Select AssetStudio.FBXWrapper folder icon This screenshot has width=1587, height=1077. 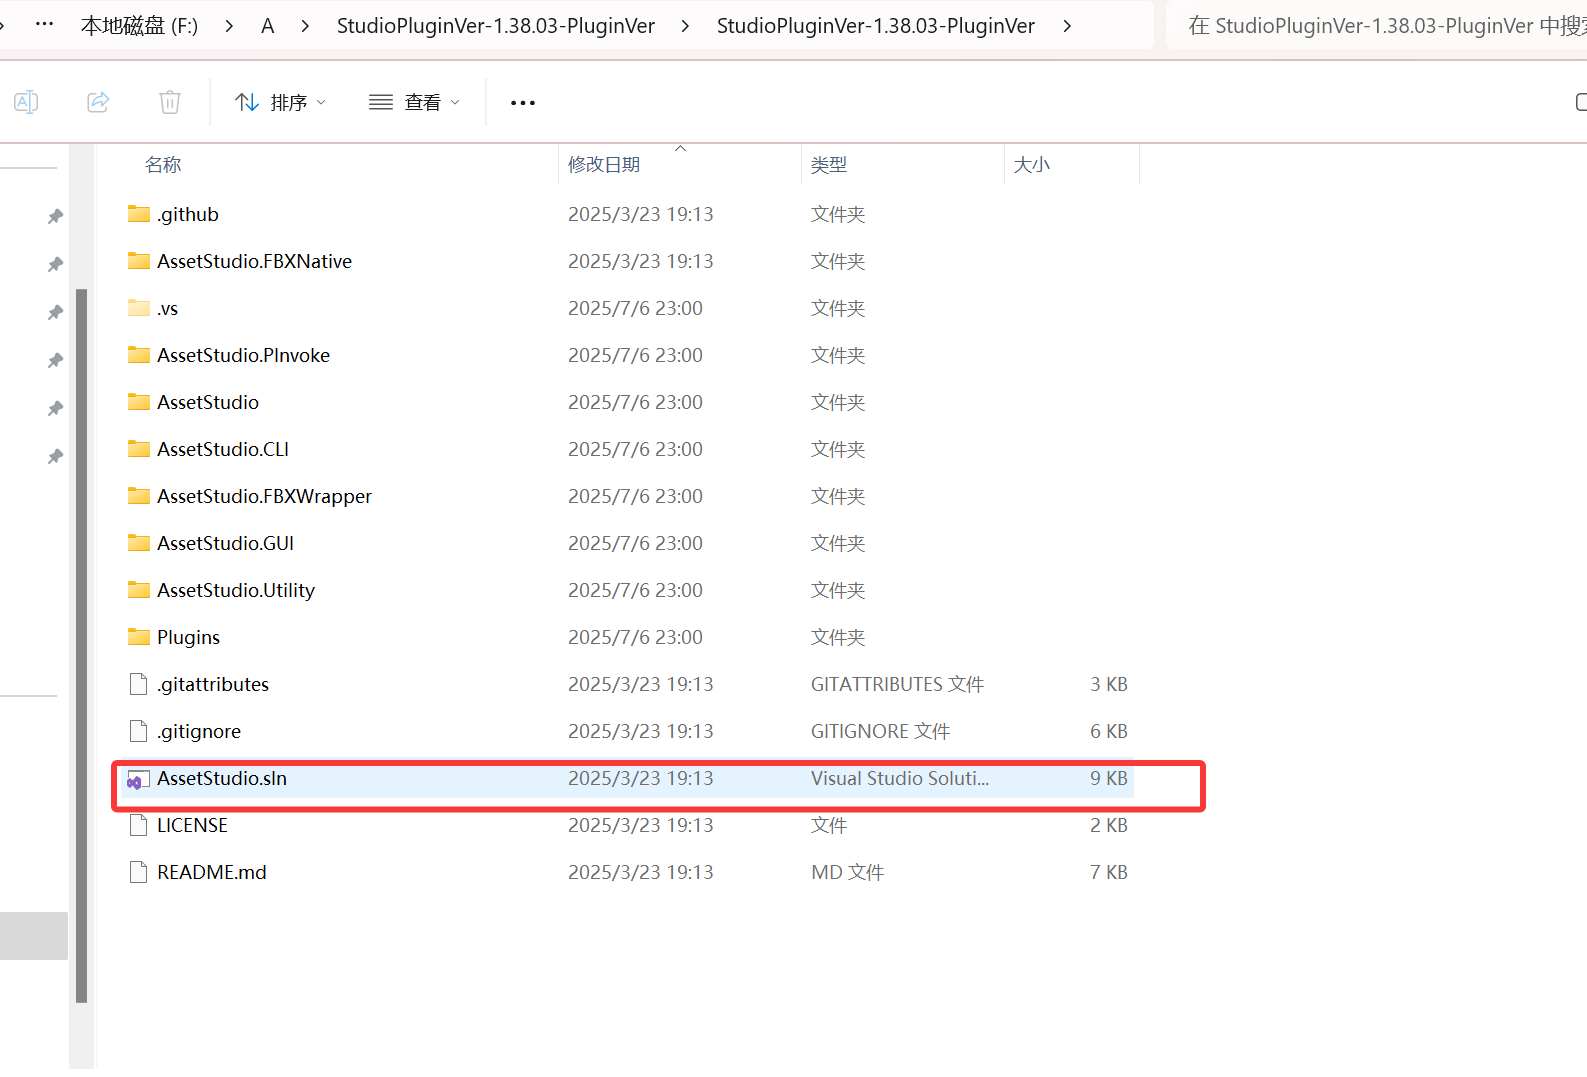point(139,496)
